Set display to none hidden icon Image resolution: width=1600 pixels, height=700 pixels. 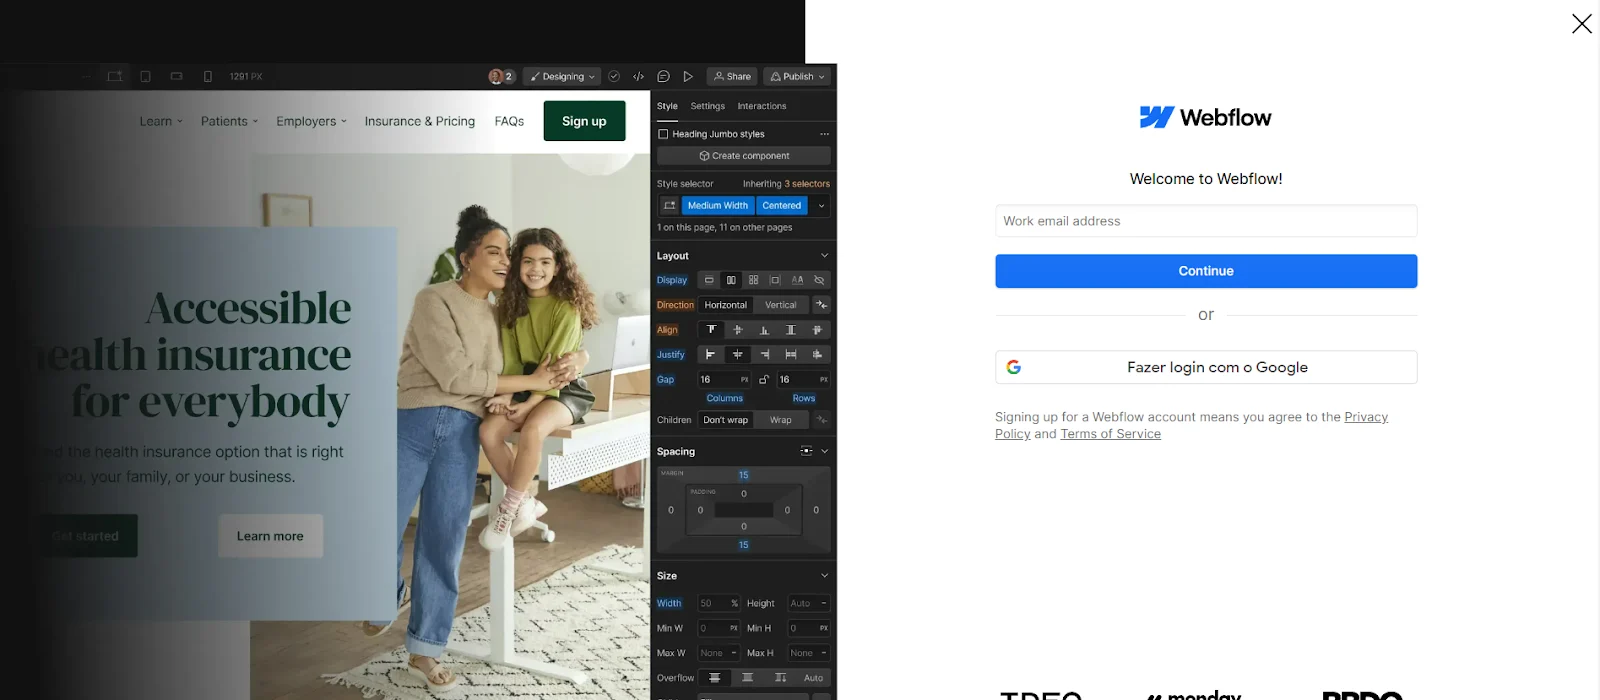[819, 280]
